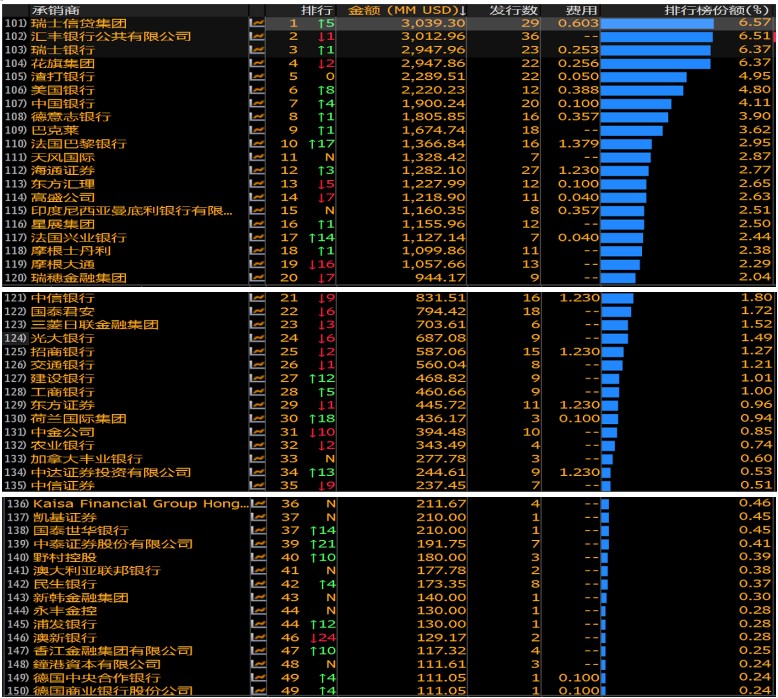Screen dimensions: 778x698
Task: Open the chart icon for 美国银行
Action: [x=257, y=90]
